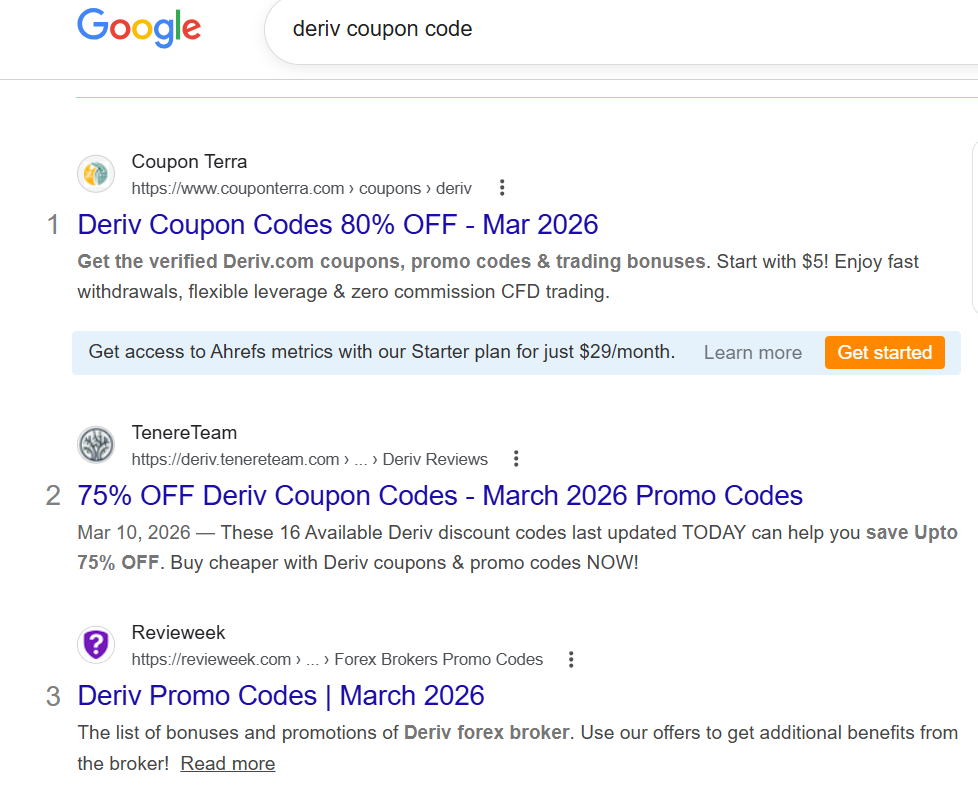Click the Google logo to return home
This screenshot has width=978, height=787.
point(138,30)
